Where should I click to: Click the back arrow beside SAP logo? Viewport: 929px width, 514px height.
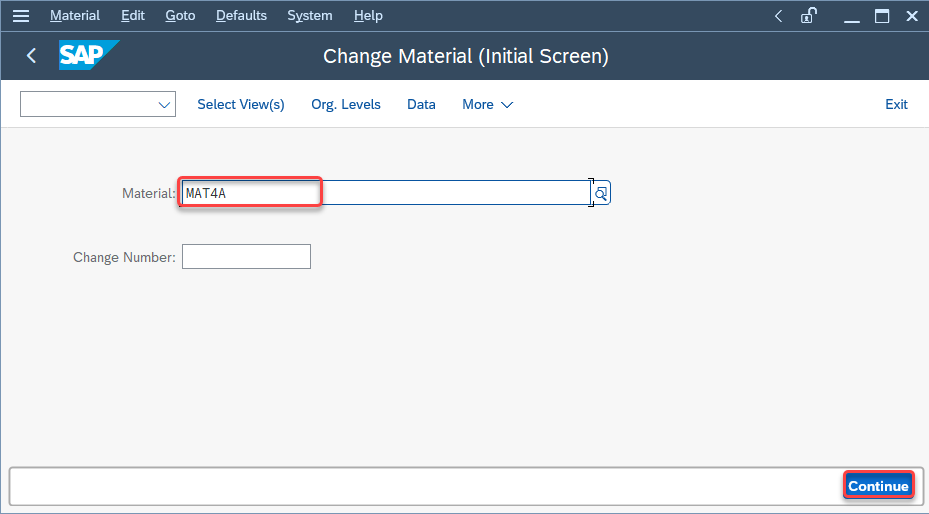(x=32, y=56)
